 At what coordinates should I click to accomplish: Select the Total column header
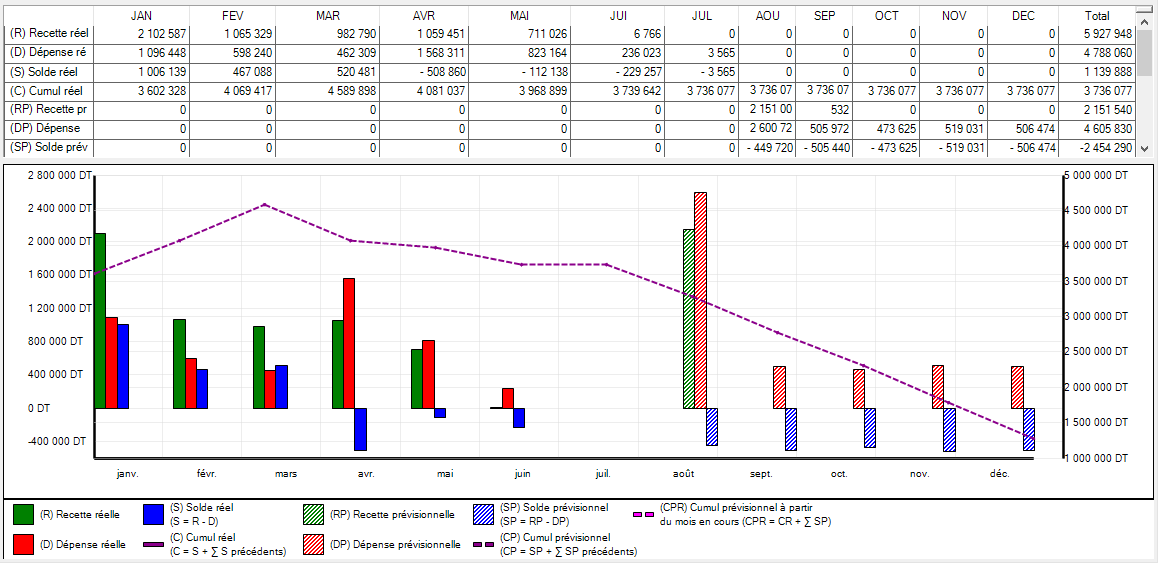(x=1097, y=16)
